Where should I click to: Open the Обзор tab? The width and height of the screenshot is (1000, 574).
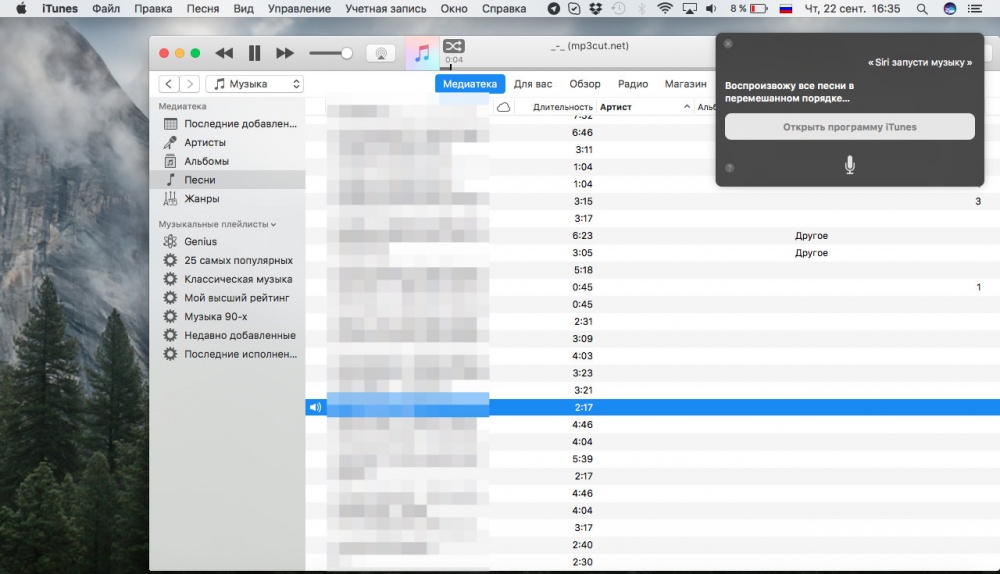(585, 84)
